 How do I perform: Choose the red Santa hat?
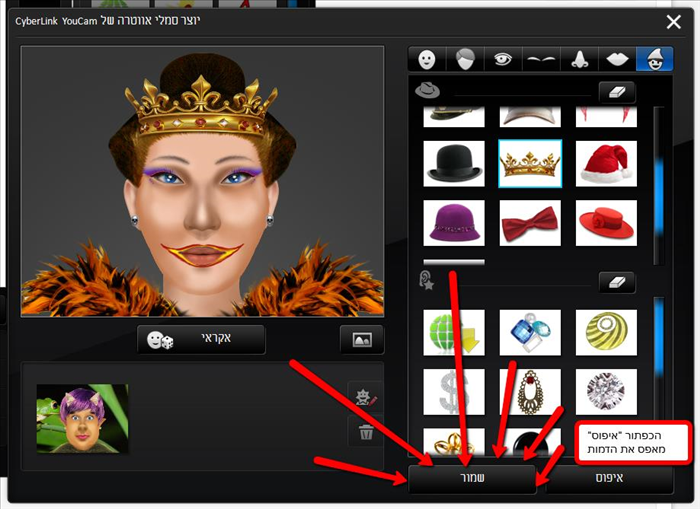[x=606, y=163]
